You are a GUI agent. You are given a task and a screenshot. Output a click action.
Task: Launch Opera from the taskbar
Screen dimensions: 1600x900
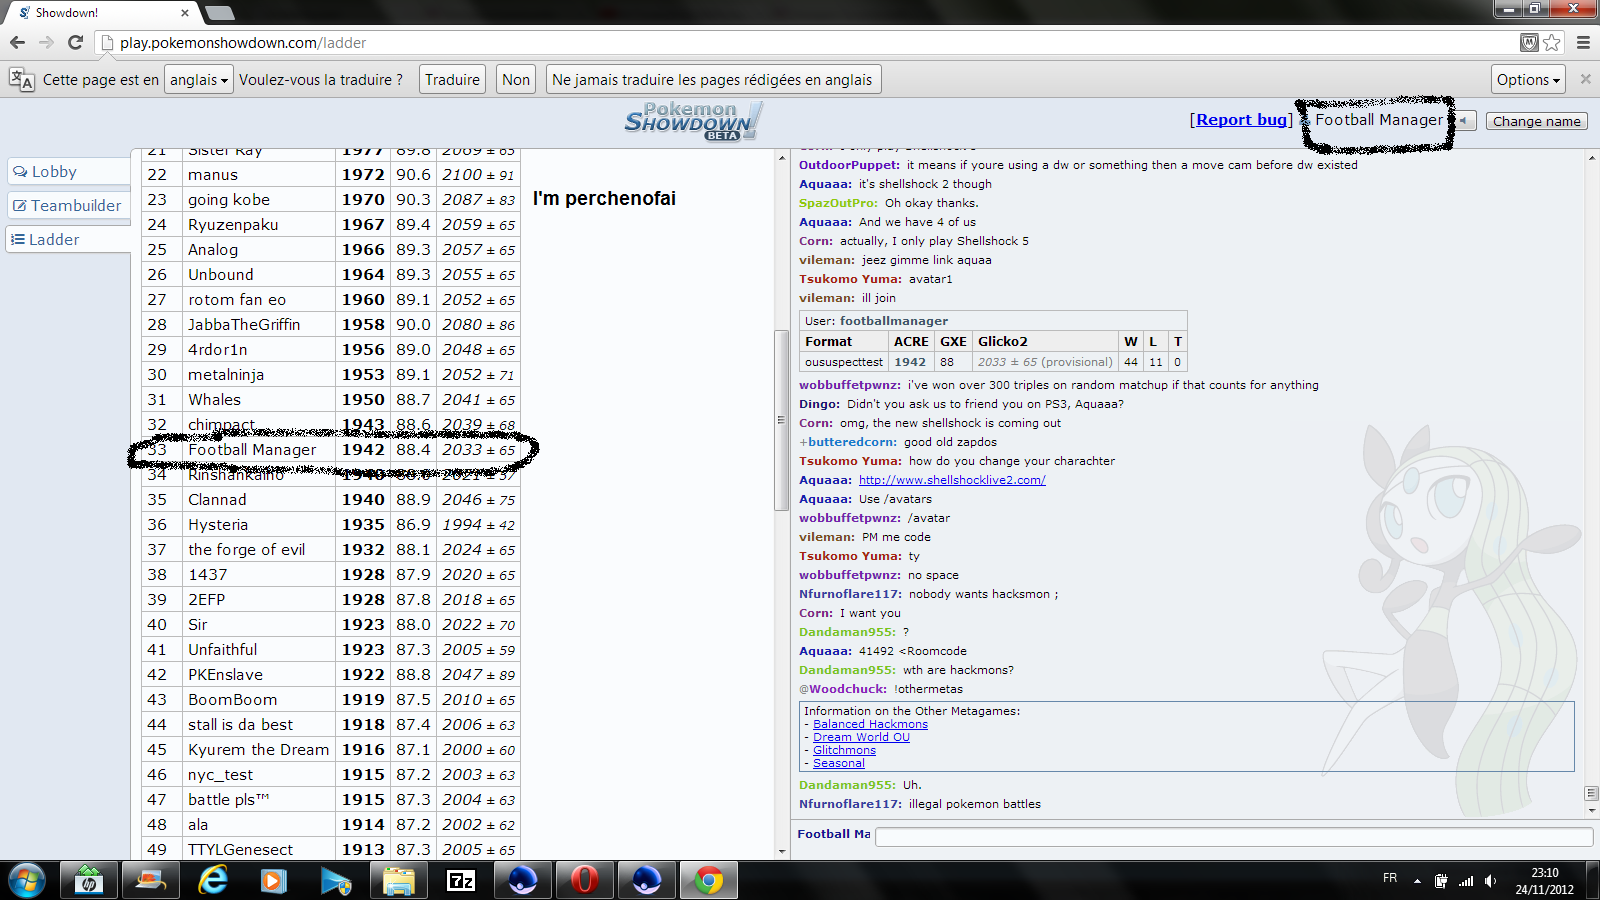(x=584, y=880)
